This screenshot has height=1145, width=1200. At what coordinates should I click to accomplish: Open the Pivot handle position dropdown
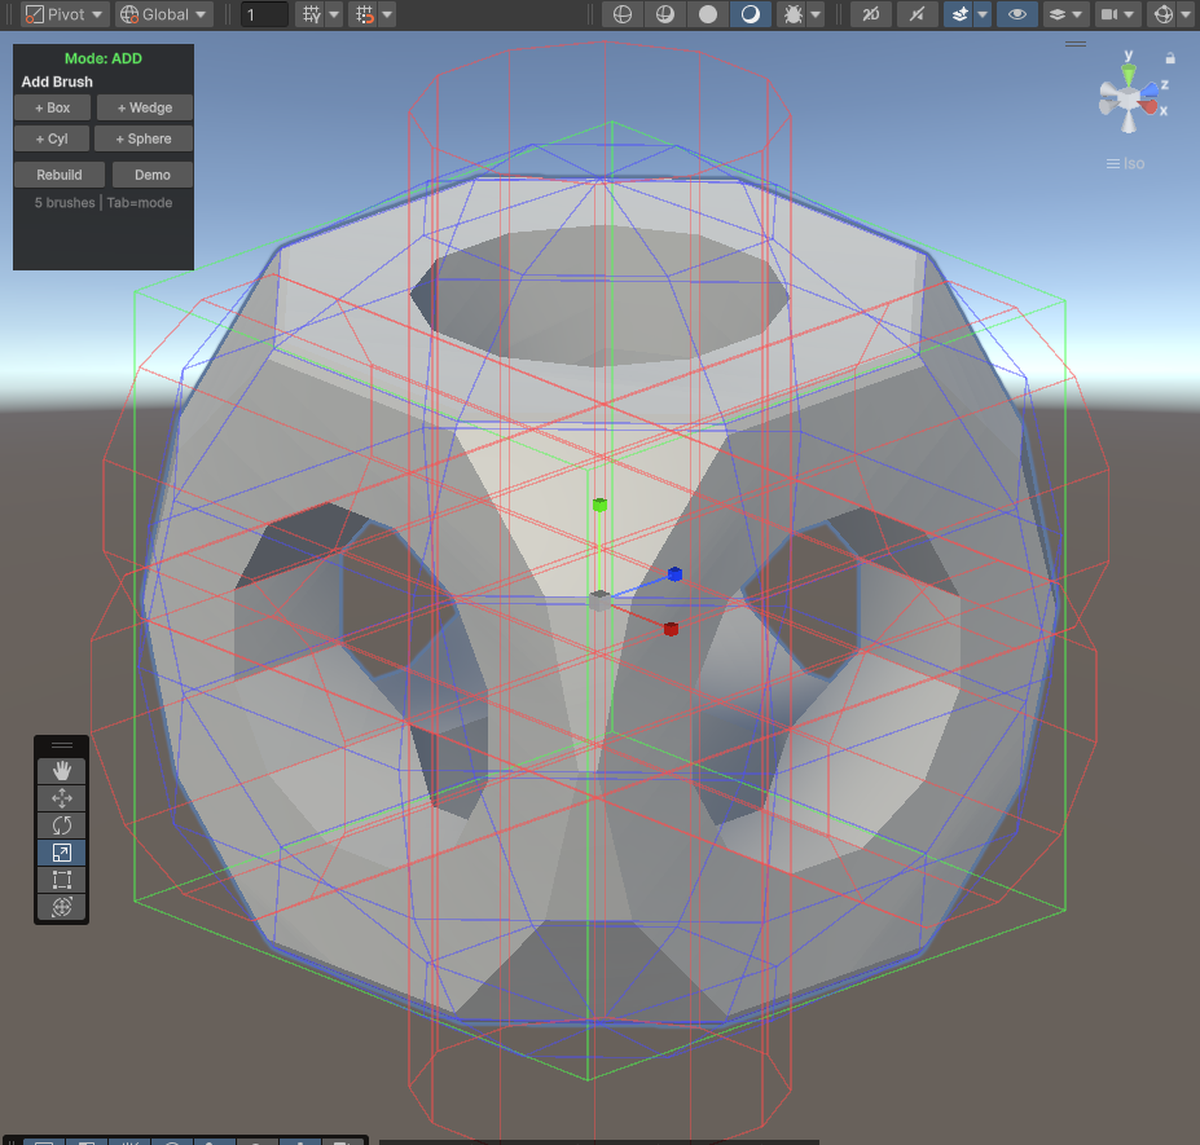coord(62,14)
